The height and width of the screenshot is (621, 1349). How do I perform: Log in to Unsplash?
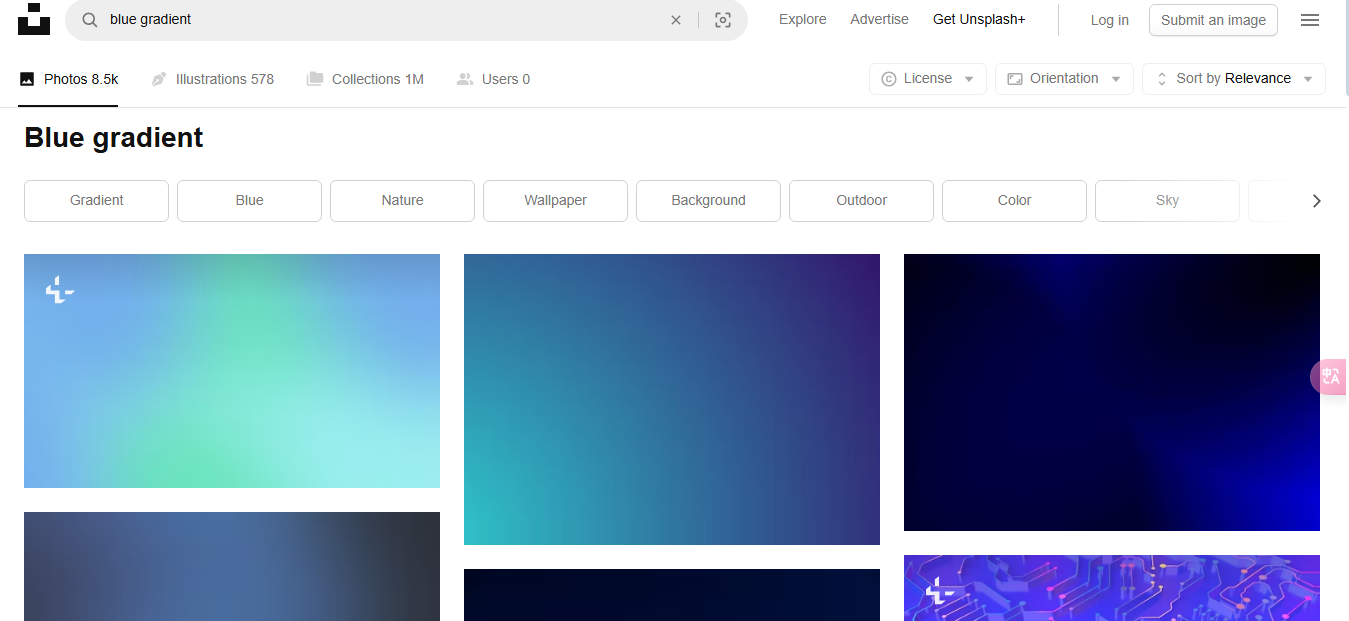pos(1109,19)
